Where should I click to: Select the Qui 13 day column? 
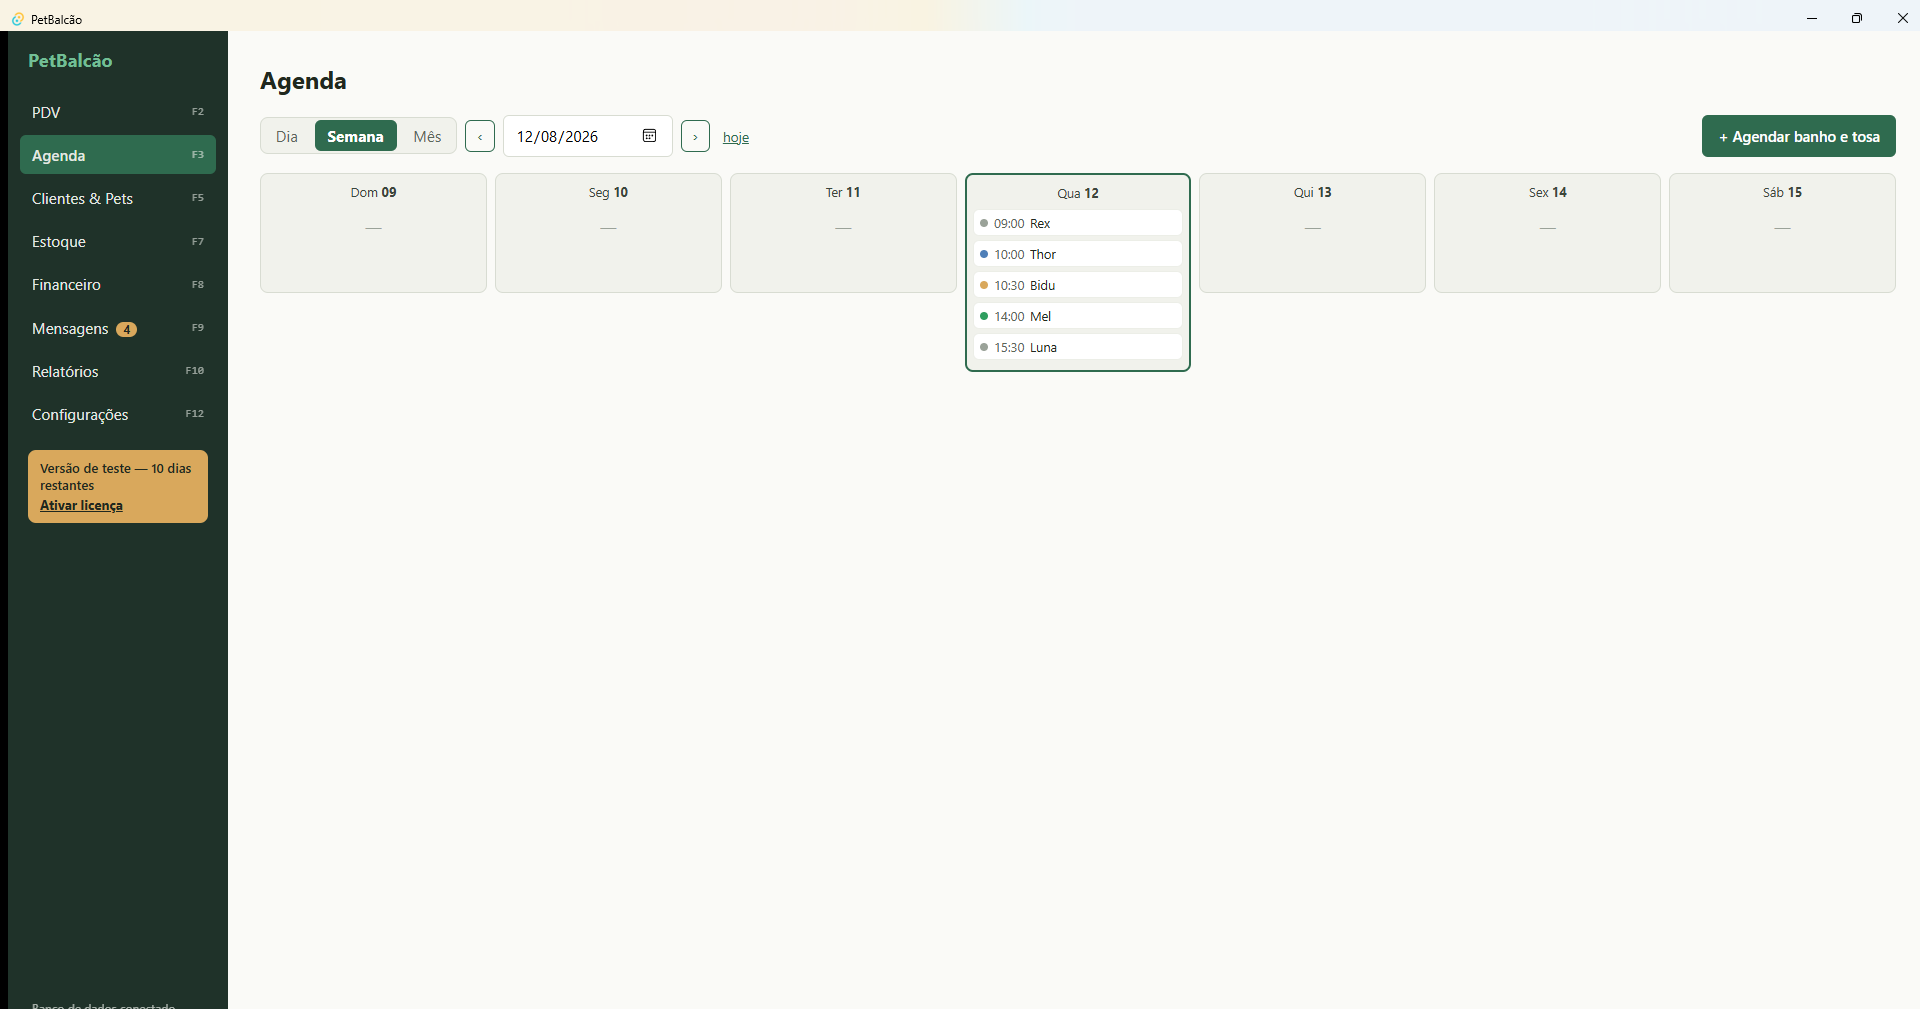coord(1312,233)
